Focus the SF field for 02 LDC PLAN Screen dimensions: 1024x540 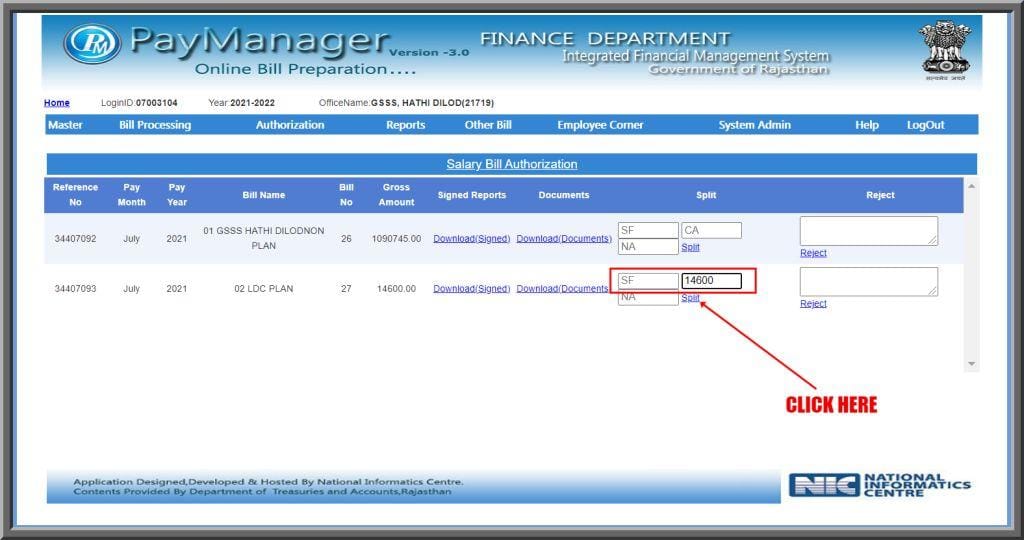tap(648, 280)
